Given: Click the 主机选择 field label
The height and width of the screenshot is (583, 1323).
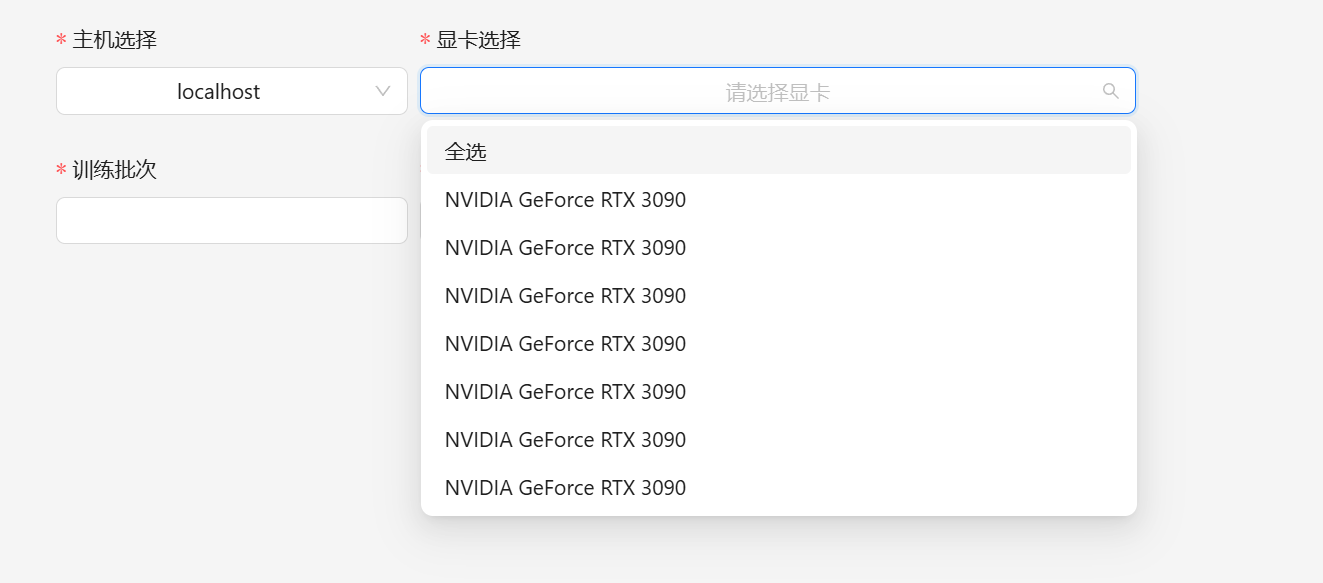Looking at the screenshot, I should [x=114, y=40].
